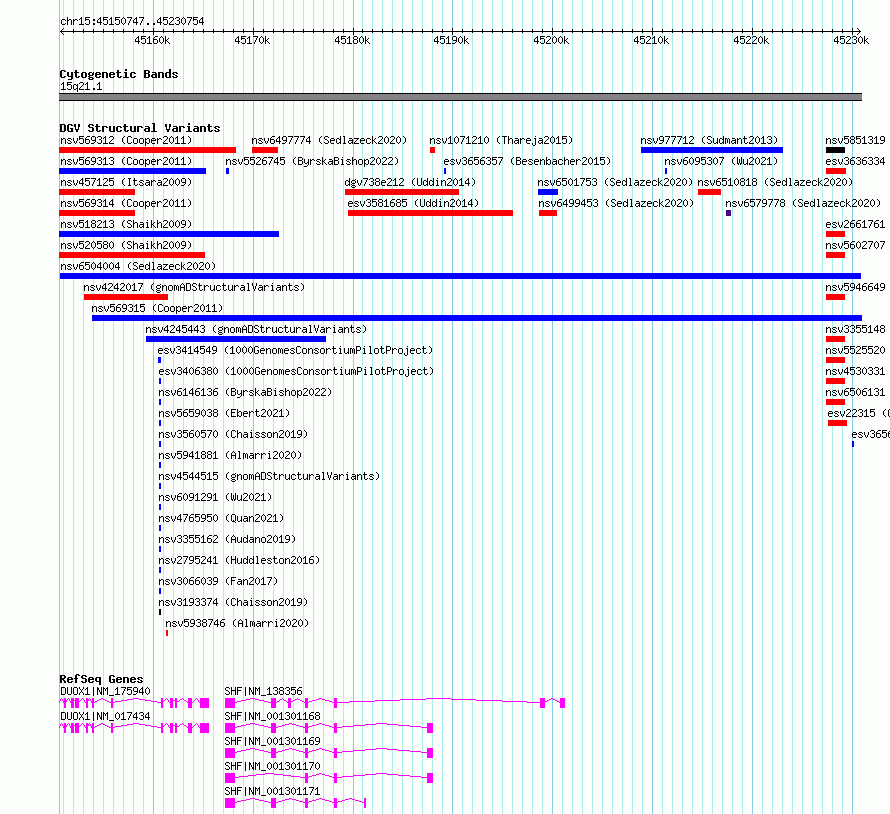The height and width of the screenshot is (814, 890).
Task: Click the RefSeq Genes track title
Action: [x=101, y=679]
